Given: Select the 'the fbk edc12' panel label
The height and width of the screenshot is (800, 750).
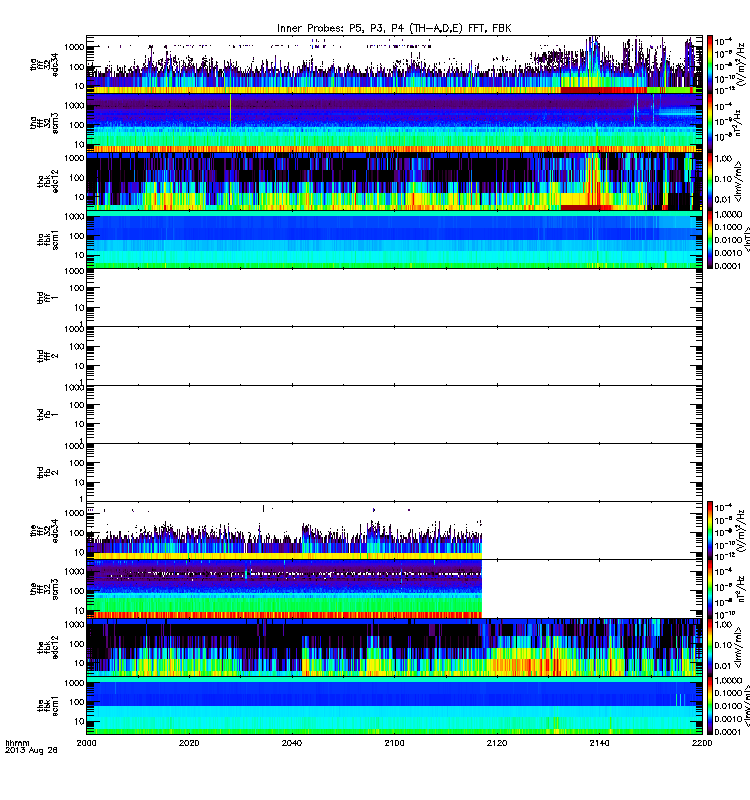Looking at the screenshot, I should [x=48, y=647].
